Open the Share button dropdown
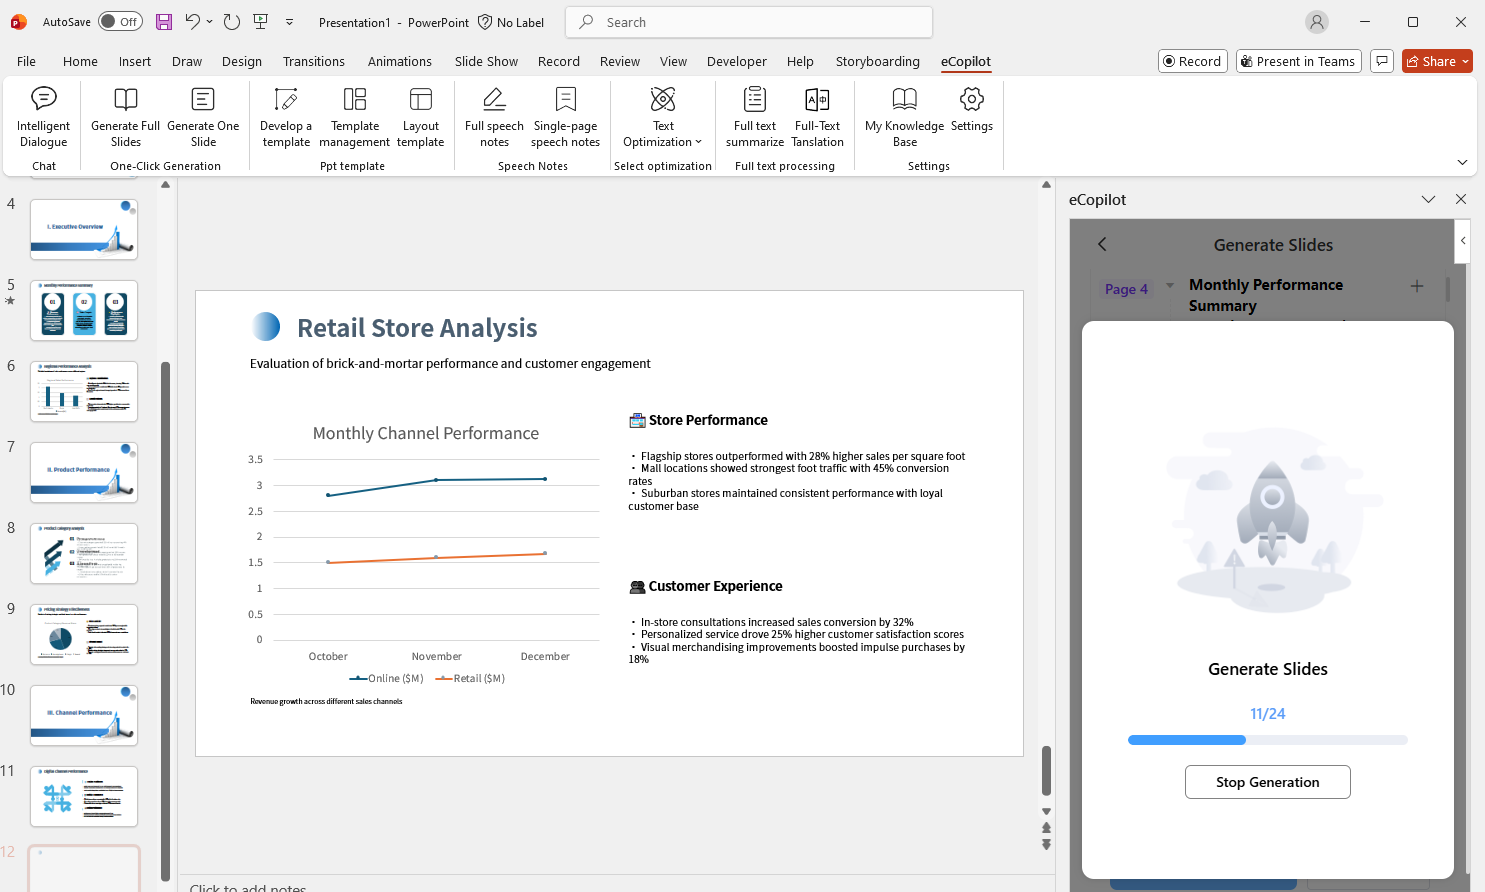The width and height of the screenshot is (1485, 892). tap(1465, 61)
